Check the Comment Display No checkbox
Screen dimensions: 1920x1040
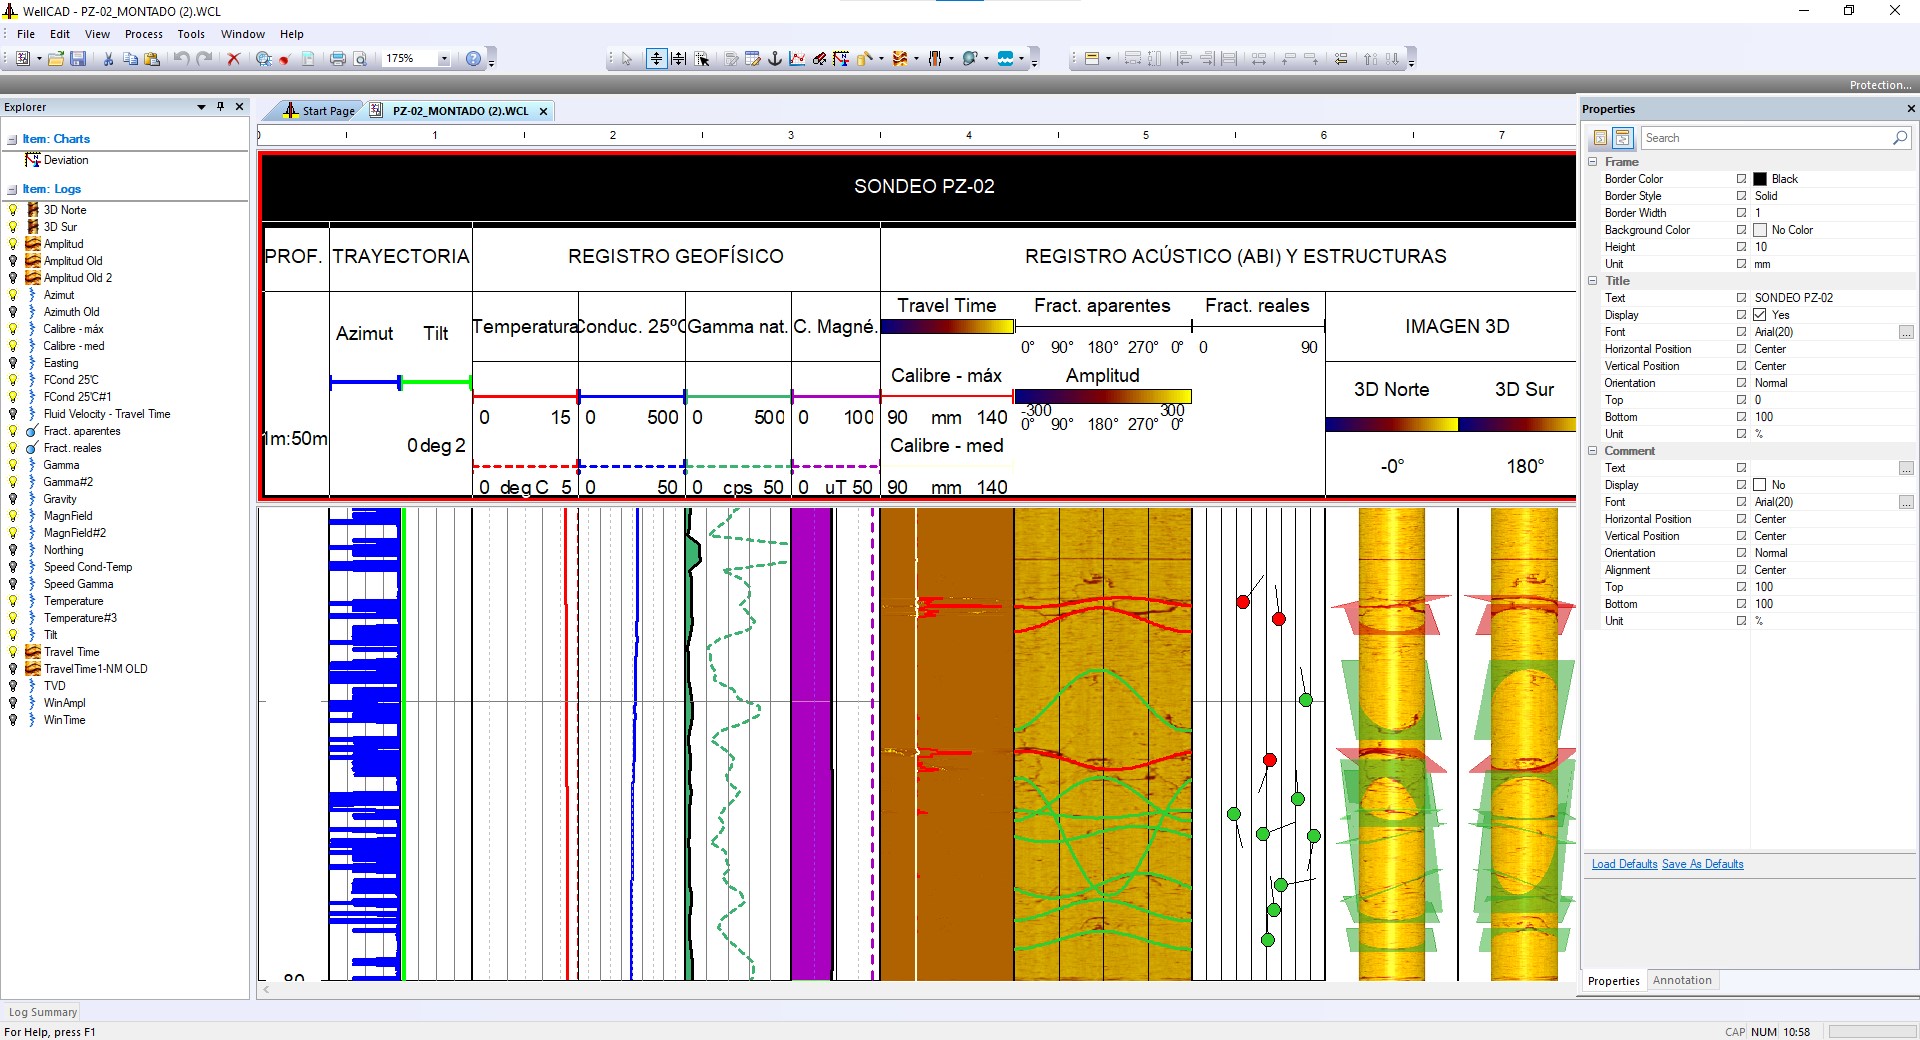pos(1760,485)
